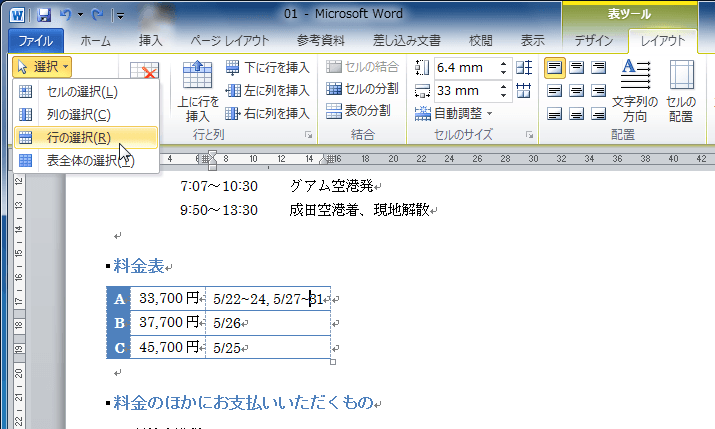Select align top left icon

pos(554,67)
